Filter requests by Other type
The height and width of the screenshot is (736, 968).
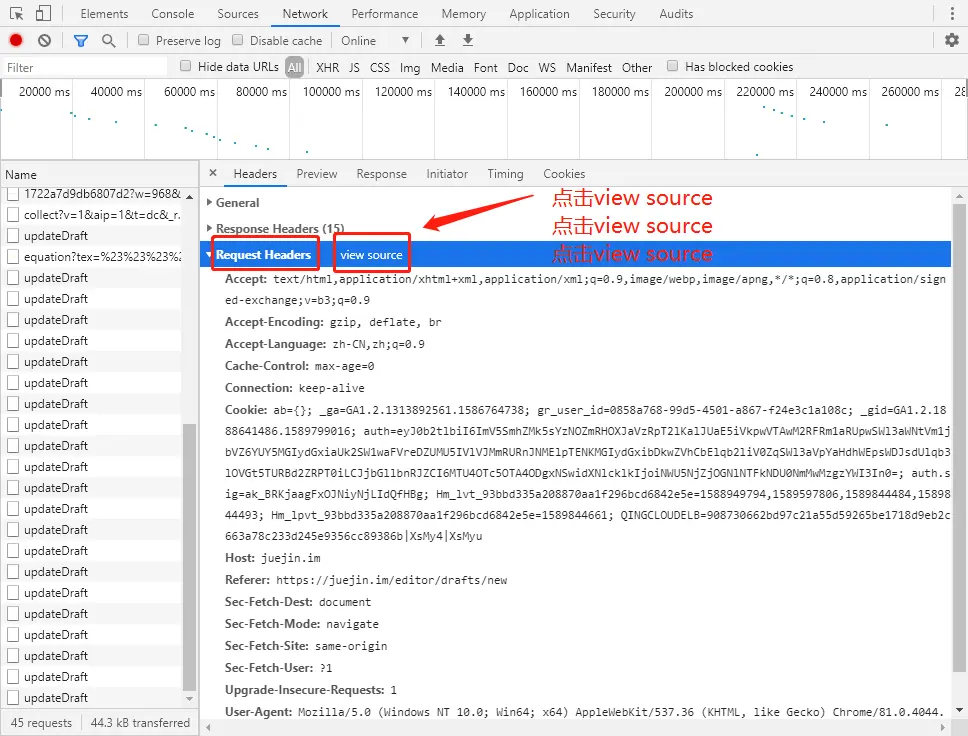pos(636,67)
